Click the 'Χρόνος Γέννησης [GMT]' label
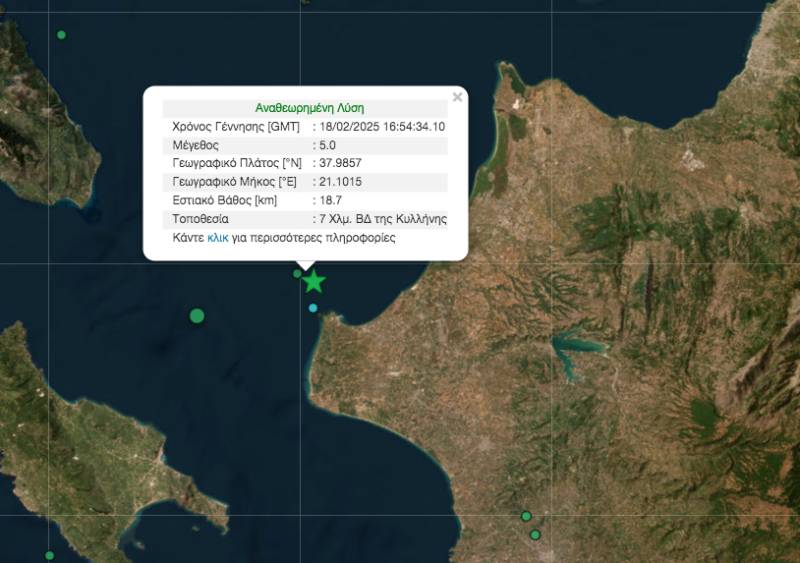The height and width of the screenshot is (563, 800). click(236, 127)
